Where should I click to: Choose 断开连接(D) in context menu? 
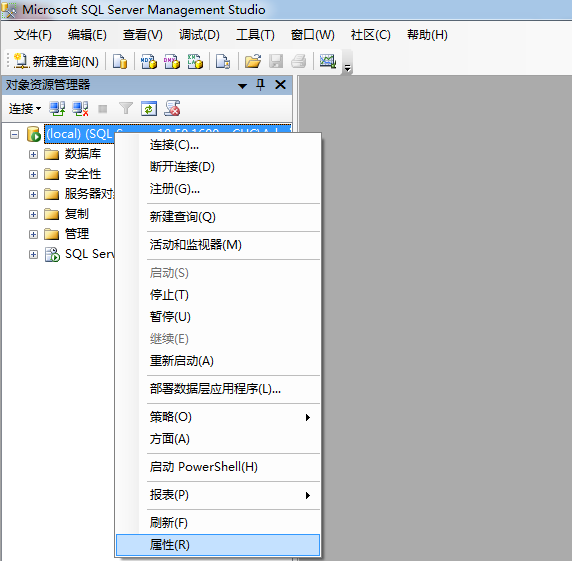(218, 167)
